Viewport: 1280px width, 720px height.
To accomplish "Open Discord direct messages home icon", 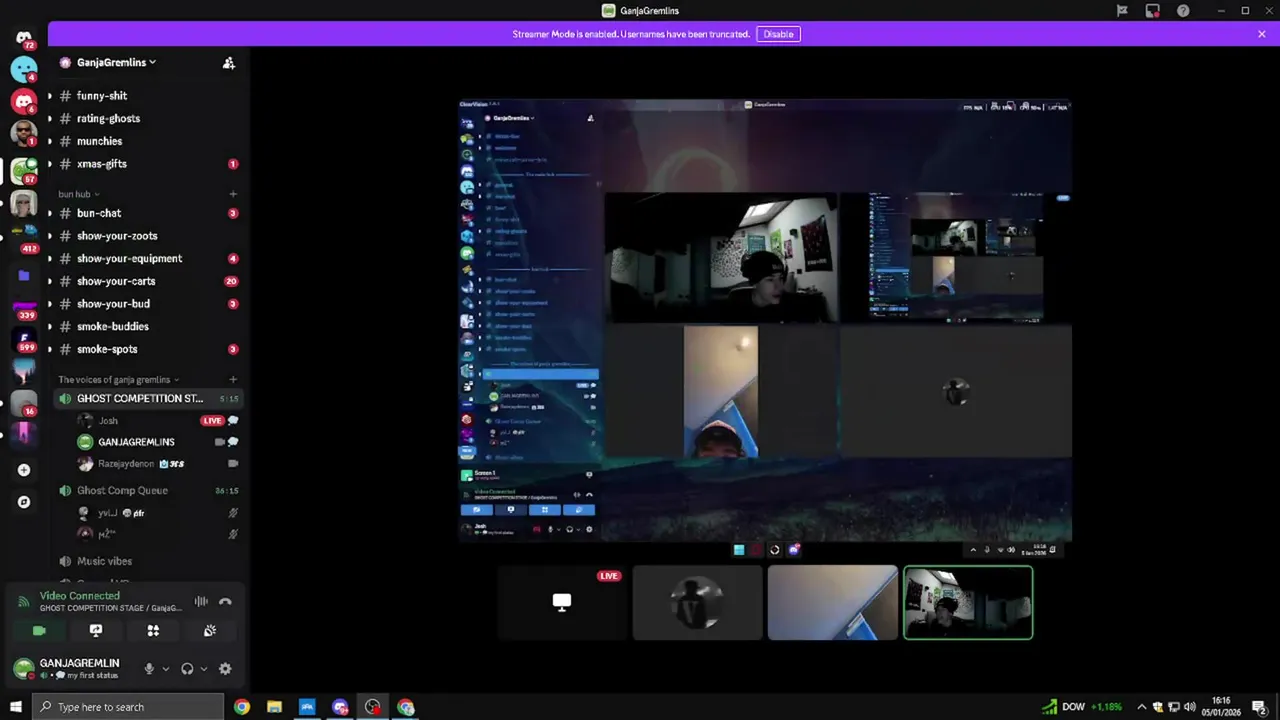I will point(24,38).
